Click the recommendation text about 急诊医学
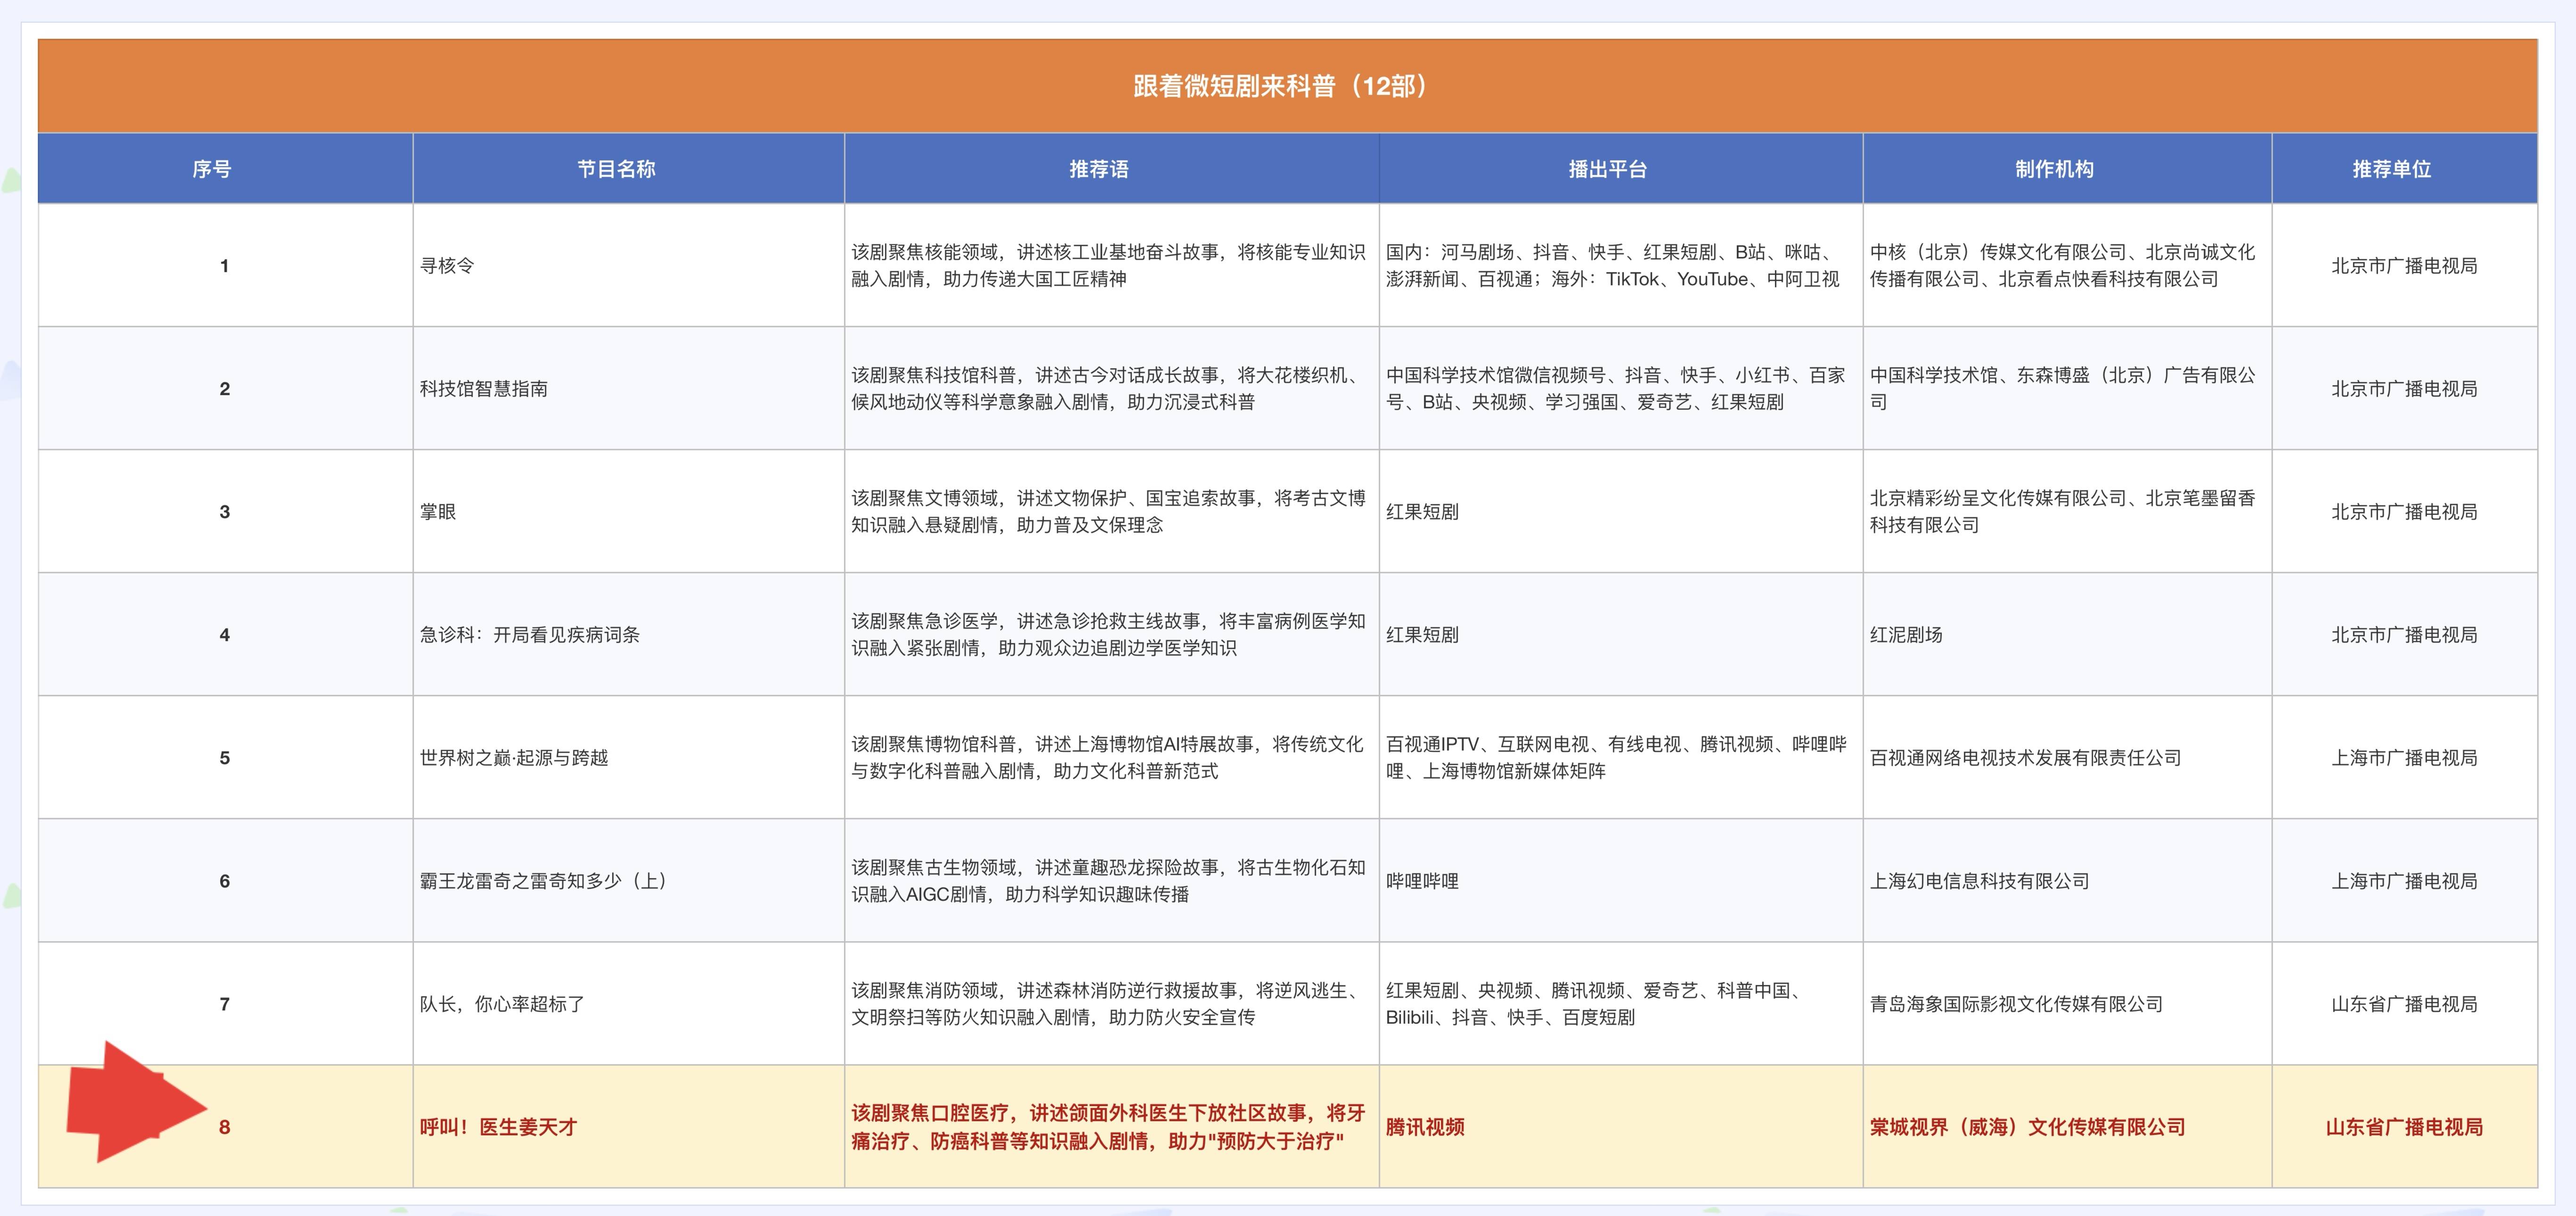Screen dimensions: 2576x1216 [1108, 635]
